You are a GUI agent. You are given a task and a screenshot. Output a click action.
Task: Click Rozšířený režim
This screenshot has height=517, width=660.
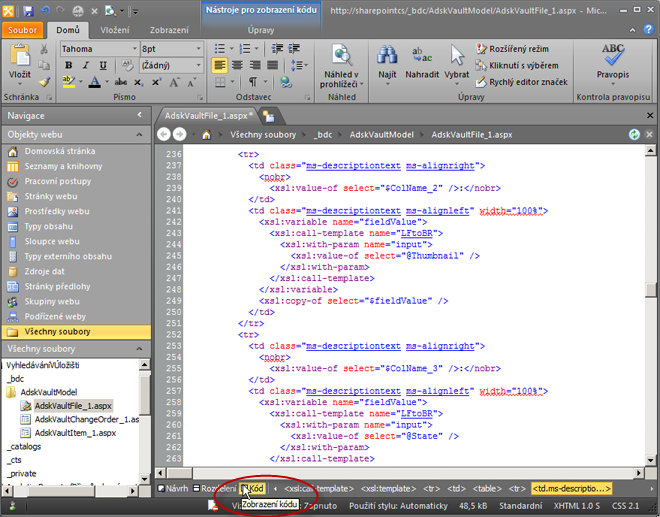513,49
